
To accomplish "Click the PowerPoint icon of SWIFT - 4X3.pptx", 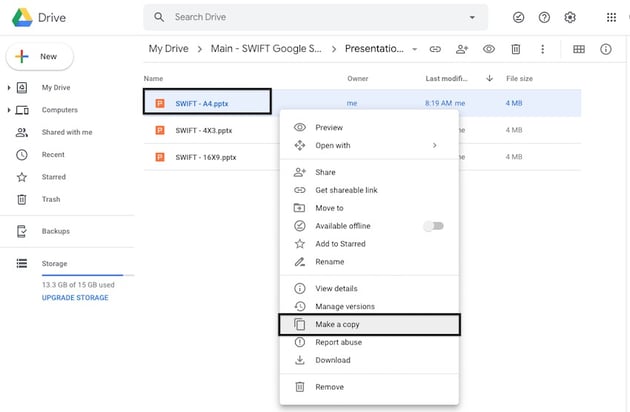I will (160, 130).
